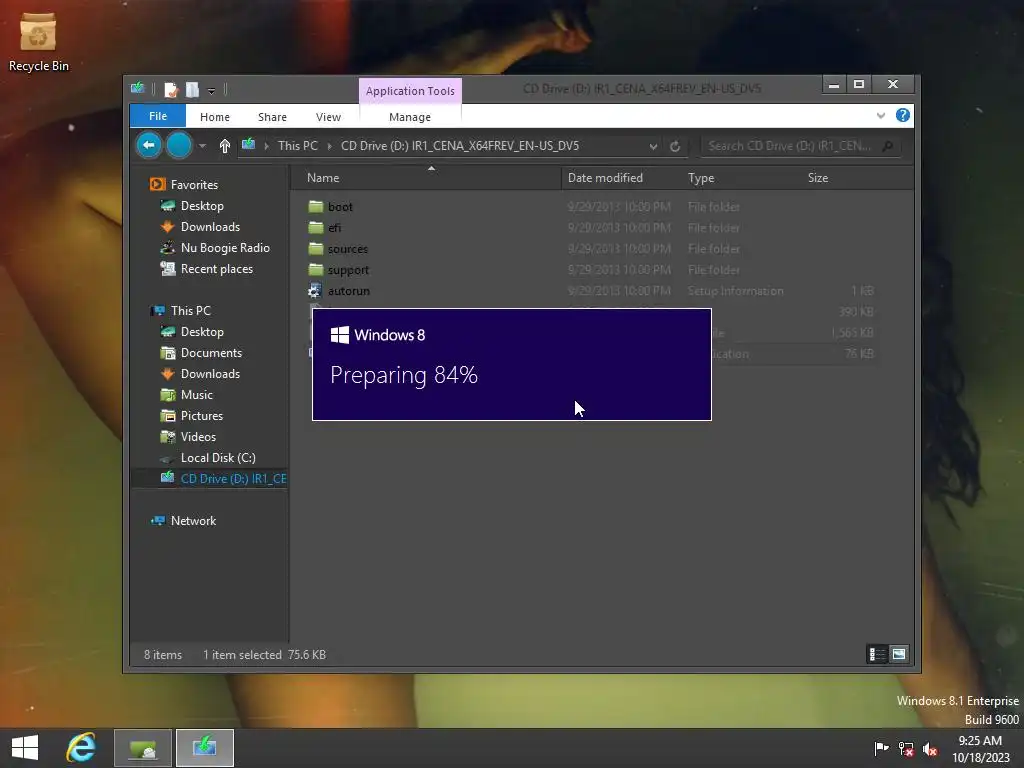This screenshot has height=768, width=1024.
Task: Open the File ribbon tab
Action: pyautogui.click(x=157, y=116)
